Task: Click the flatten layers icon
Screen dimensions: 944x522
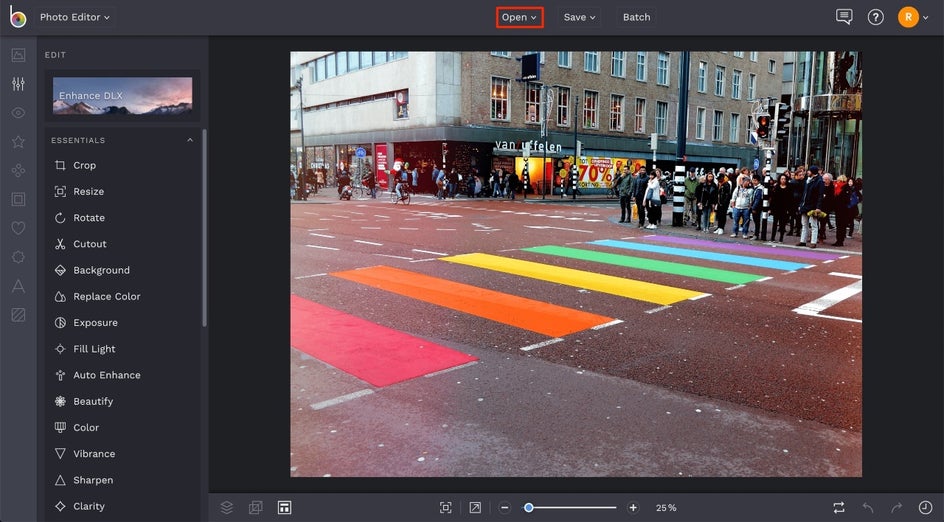Action: tap(255, 508)
